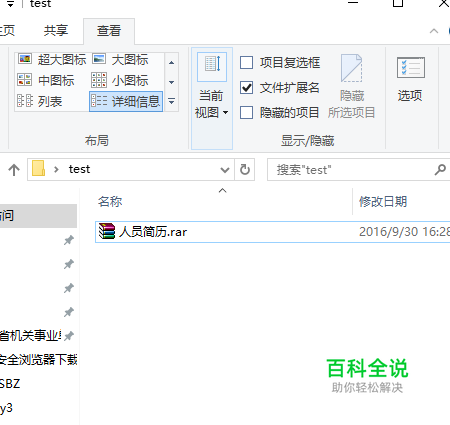This screenshot has width=450, height=425.
Task: Open the SBZ sidebar folder
Action: point(10,384)
